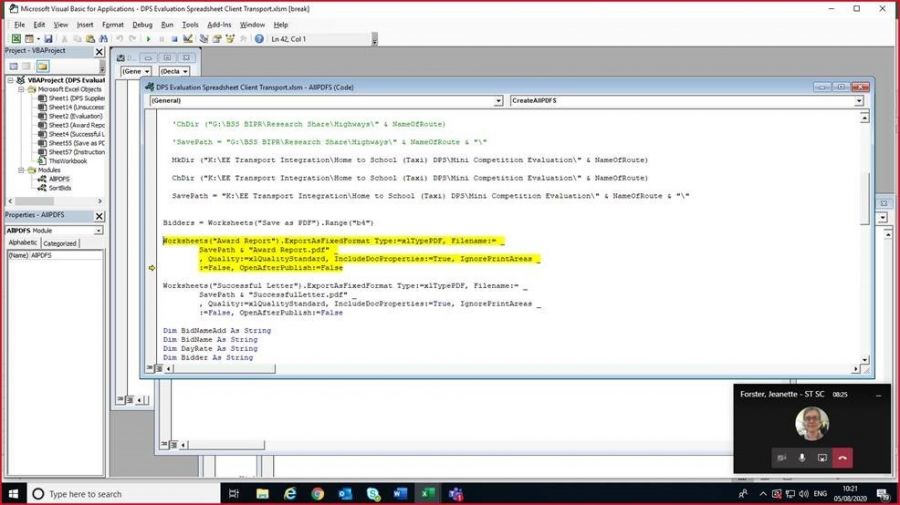The height and width of the screenshot is (505, 900).
Task: Click the blue Help question mark icon
Action: tap(259, 39)
